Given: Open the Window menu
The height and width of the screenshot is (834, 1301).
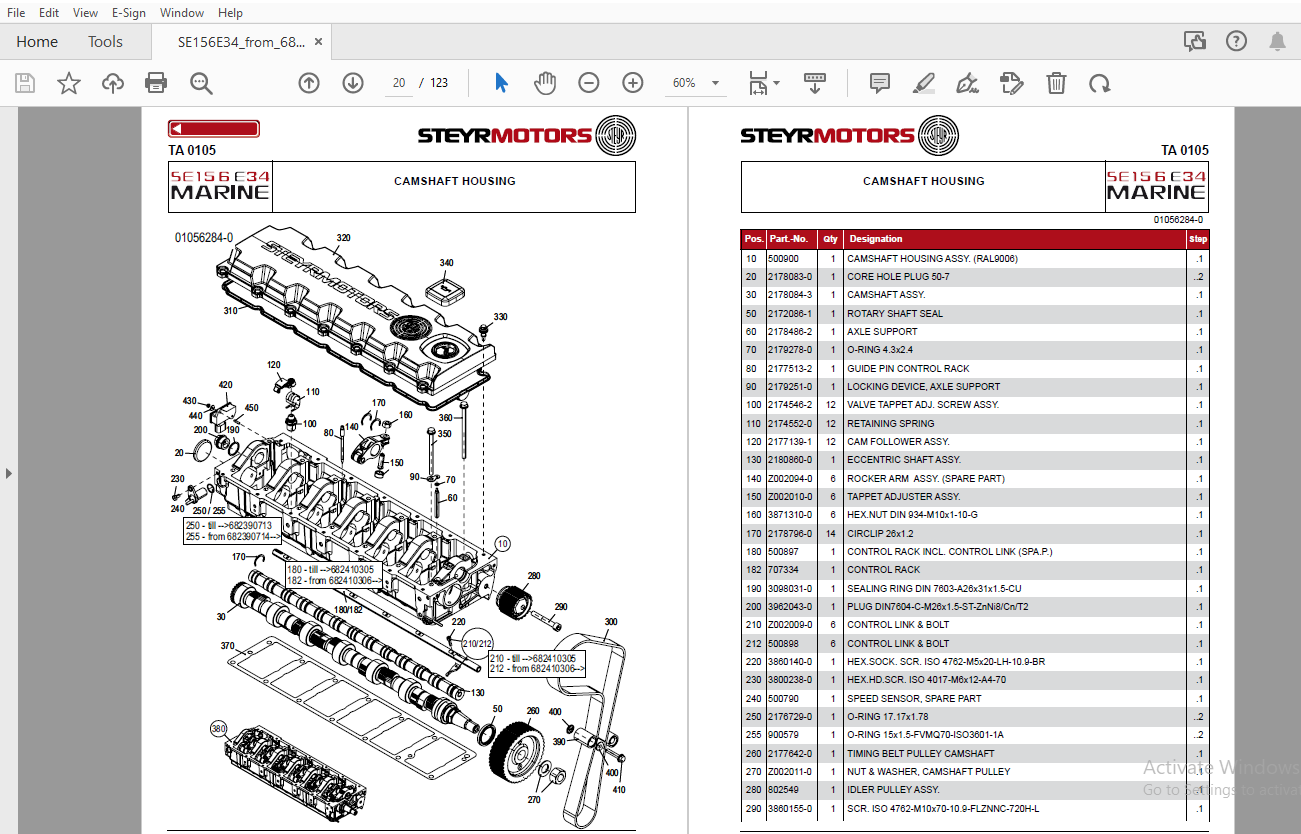Looking at the screenshot, I should [182, 12].
